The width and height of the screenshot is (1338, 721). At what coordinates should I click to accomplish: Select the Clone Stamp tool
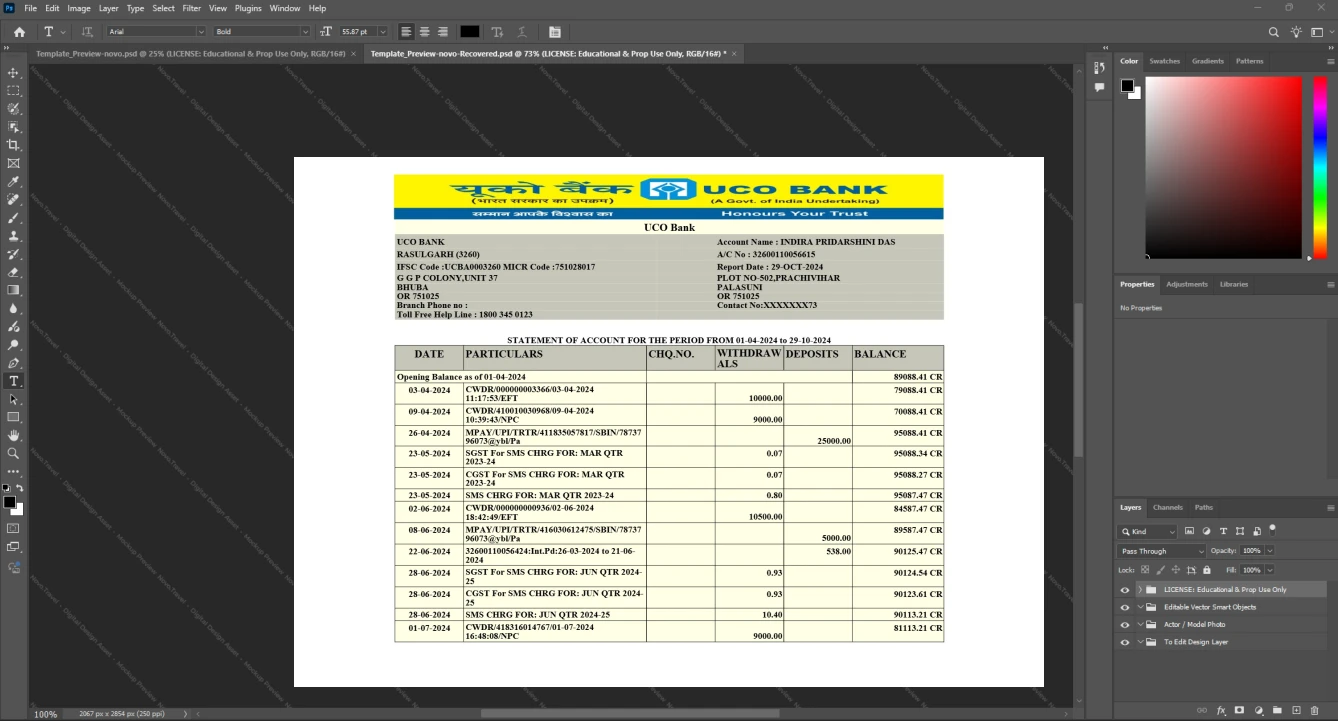pos(13,236)
